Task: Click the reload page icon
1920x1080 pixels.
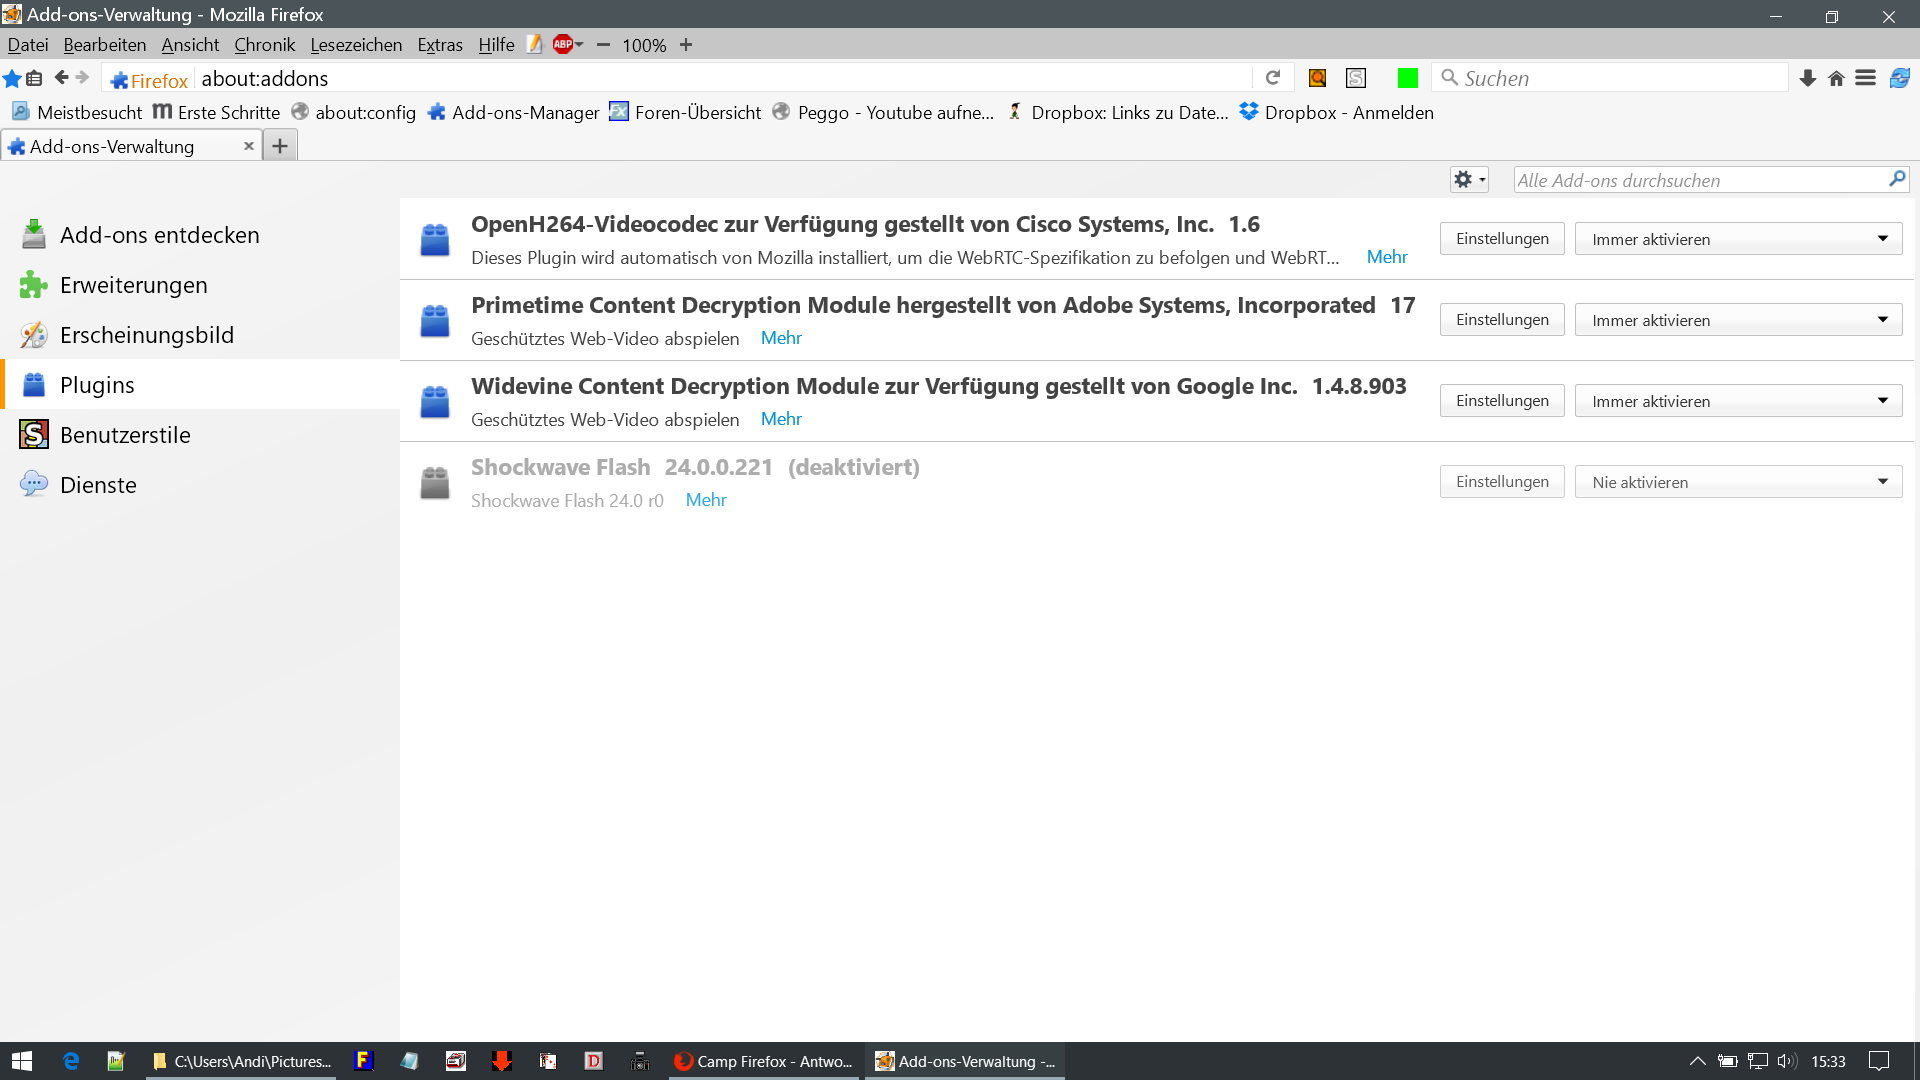Action: click(x=1272, y=78)
